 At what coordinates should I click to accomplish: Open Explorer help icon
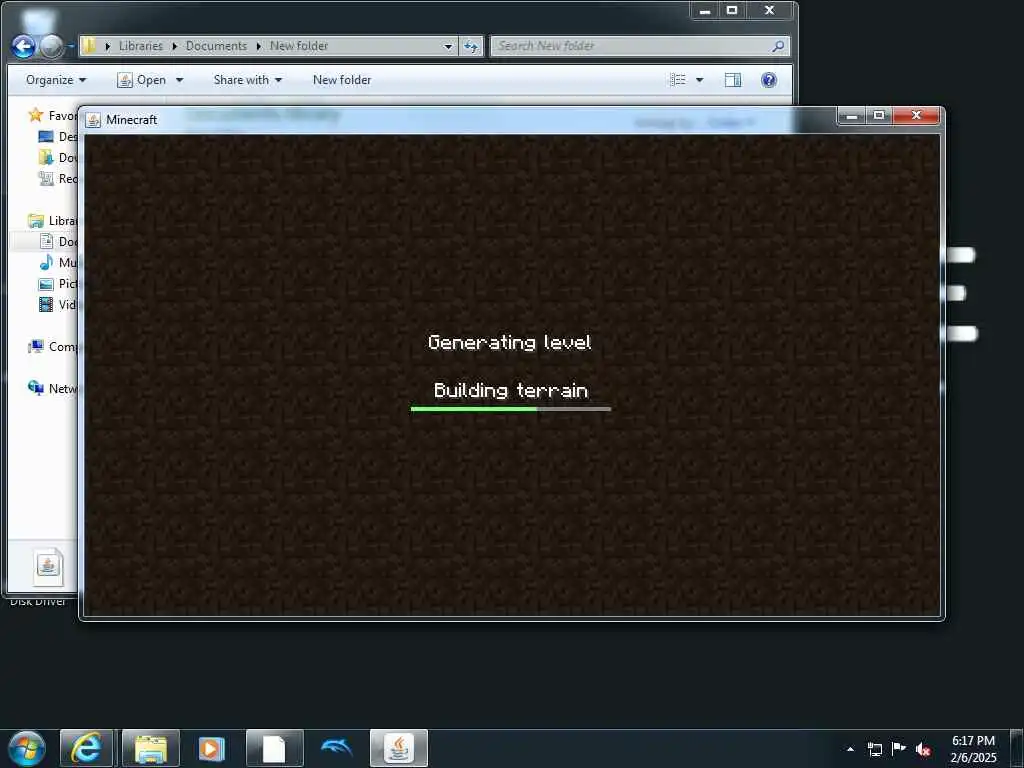coord(769,80)
